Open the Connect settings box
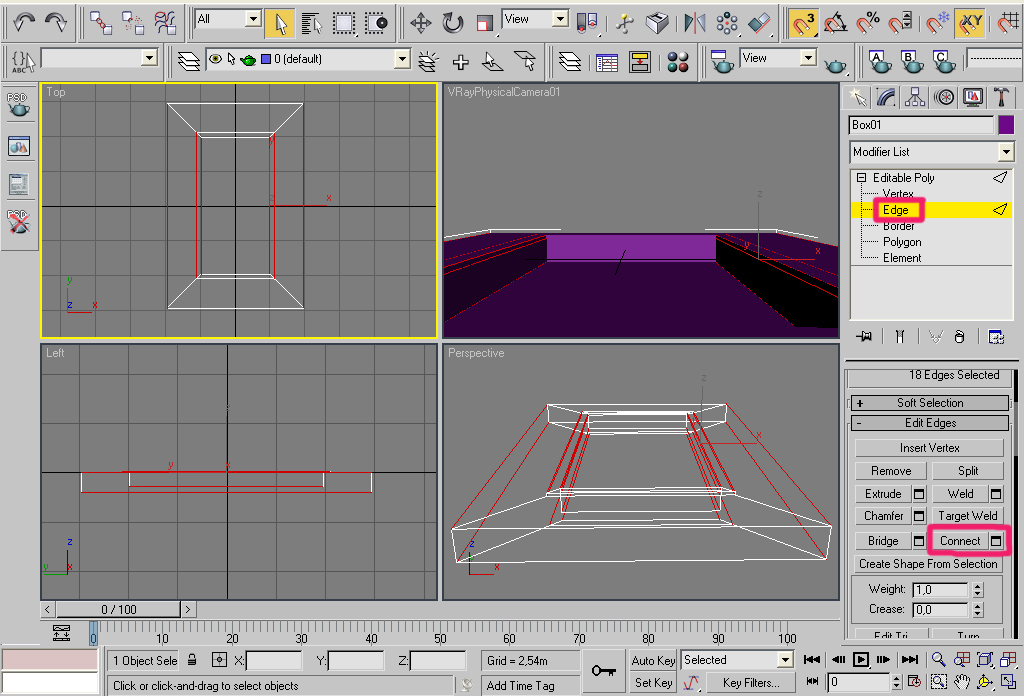The height and width of the screenshot is (696, 1024). (996, 541)
